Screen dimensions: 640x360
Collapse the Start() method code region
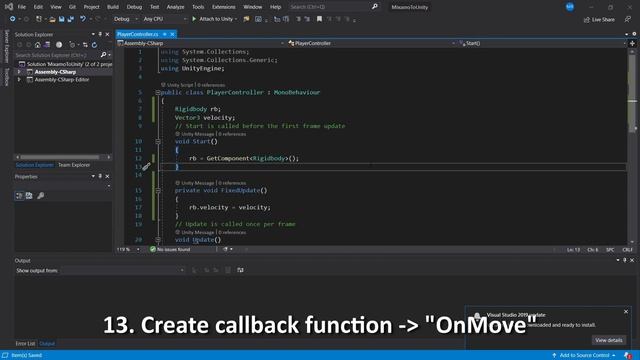pyautogui.click(x=158, y=142)
